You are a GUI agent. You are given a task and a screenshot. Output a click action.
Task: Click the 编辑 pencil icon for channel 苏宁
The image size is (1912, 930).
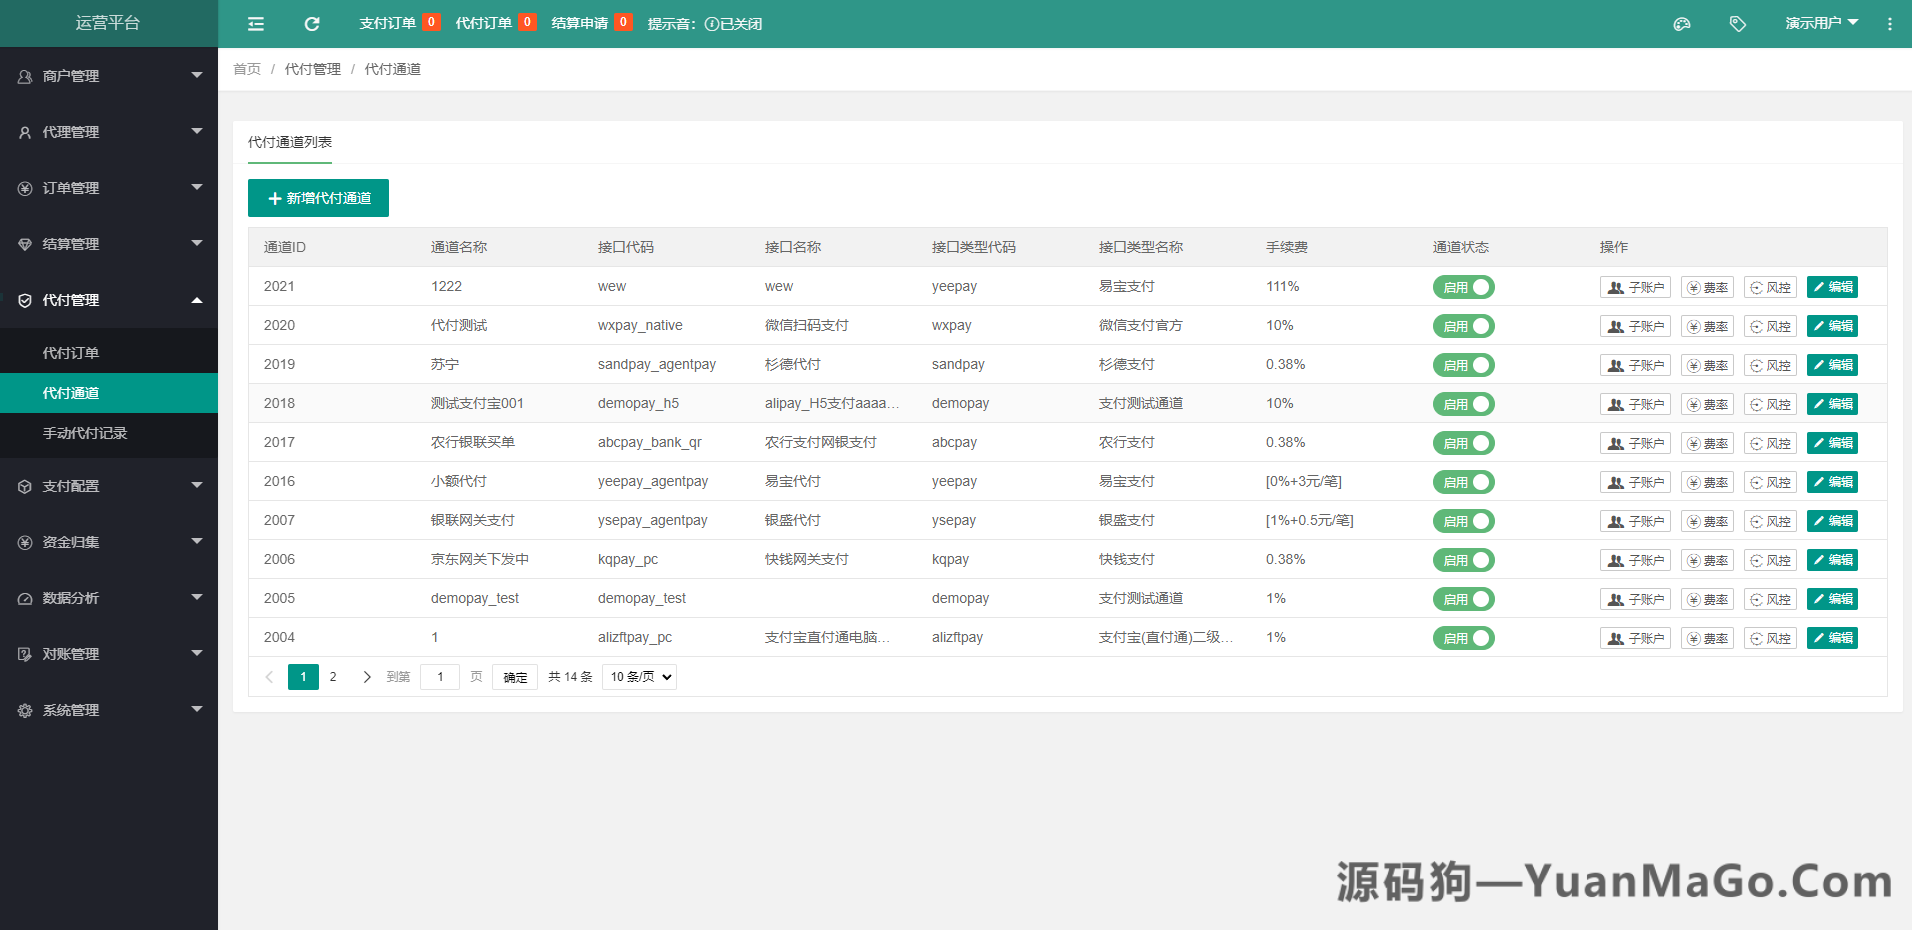1832,364
